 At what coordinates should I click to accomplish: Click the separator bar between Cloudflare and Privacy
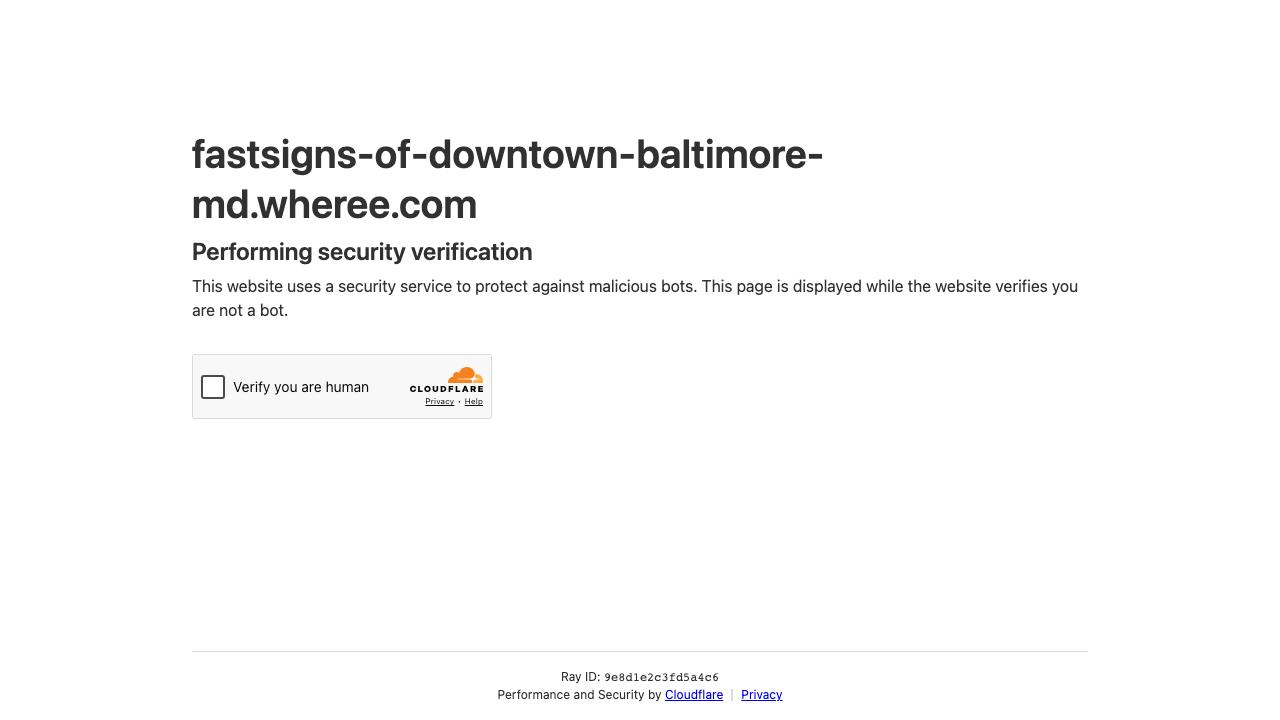click(x=732, y=695)
